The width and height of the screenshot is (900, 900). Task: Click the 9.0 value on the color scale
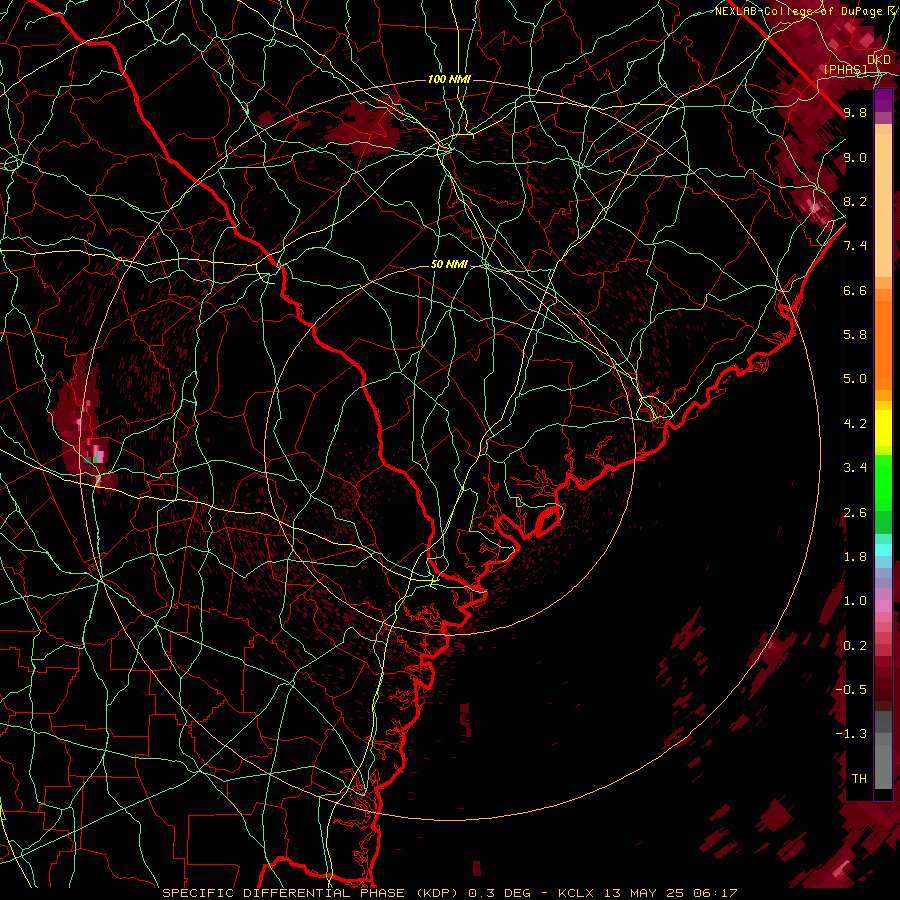click(x=855, y=157)
